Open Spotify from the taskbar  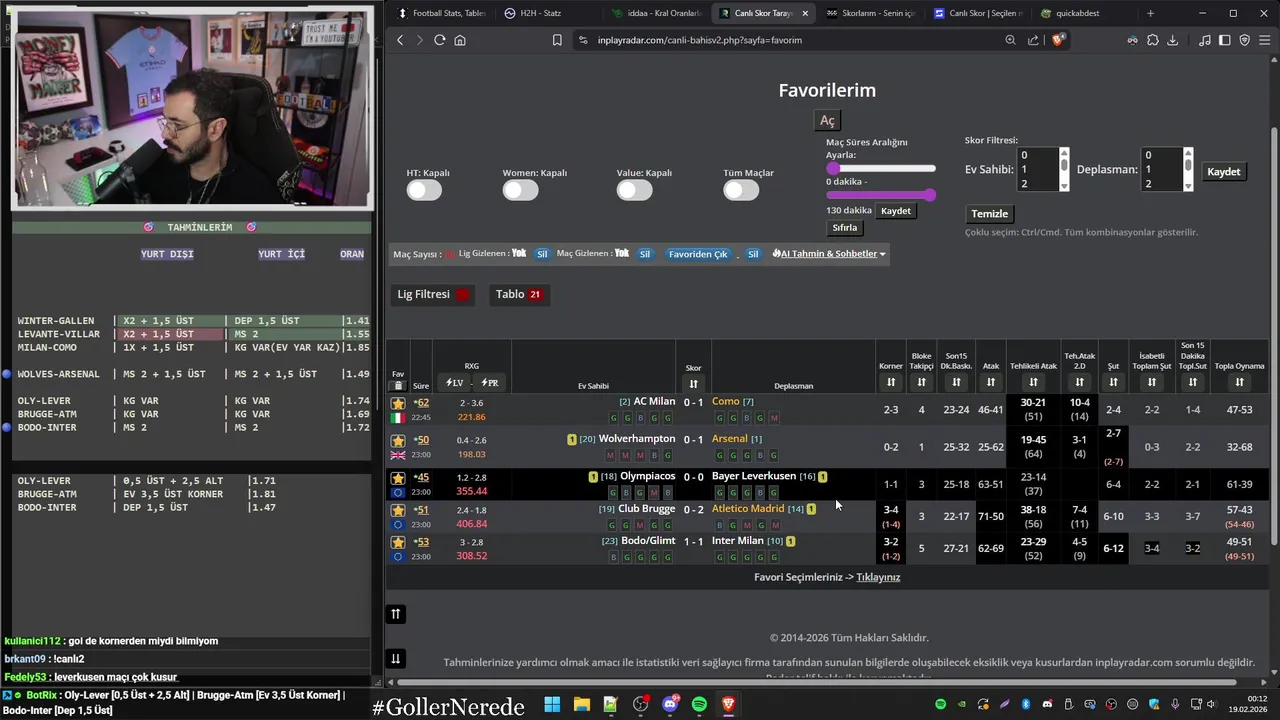tap(699, 704)
